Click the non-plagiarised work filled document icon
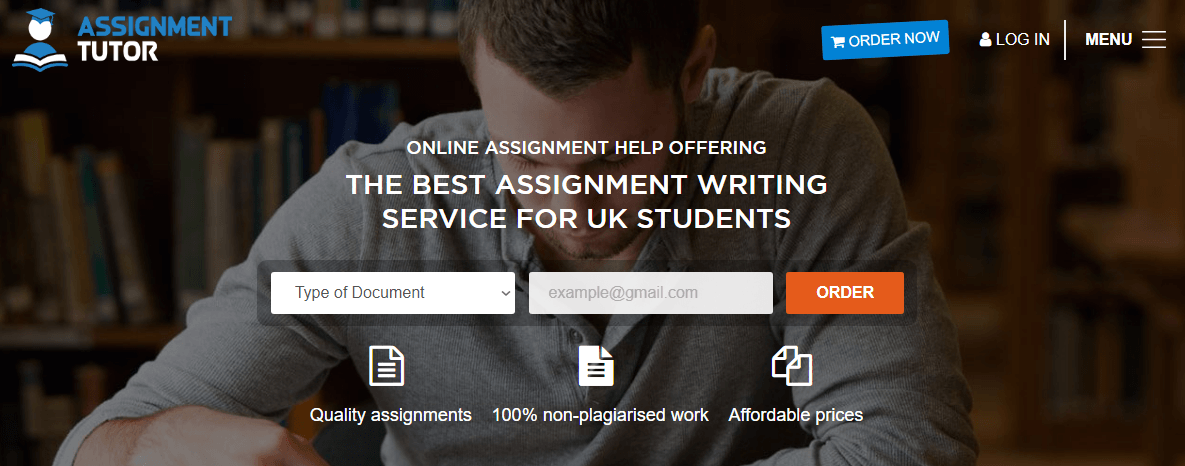This screenshot has width=1185, height=466. (x=596, y=366)
